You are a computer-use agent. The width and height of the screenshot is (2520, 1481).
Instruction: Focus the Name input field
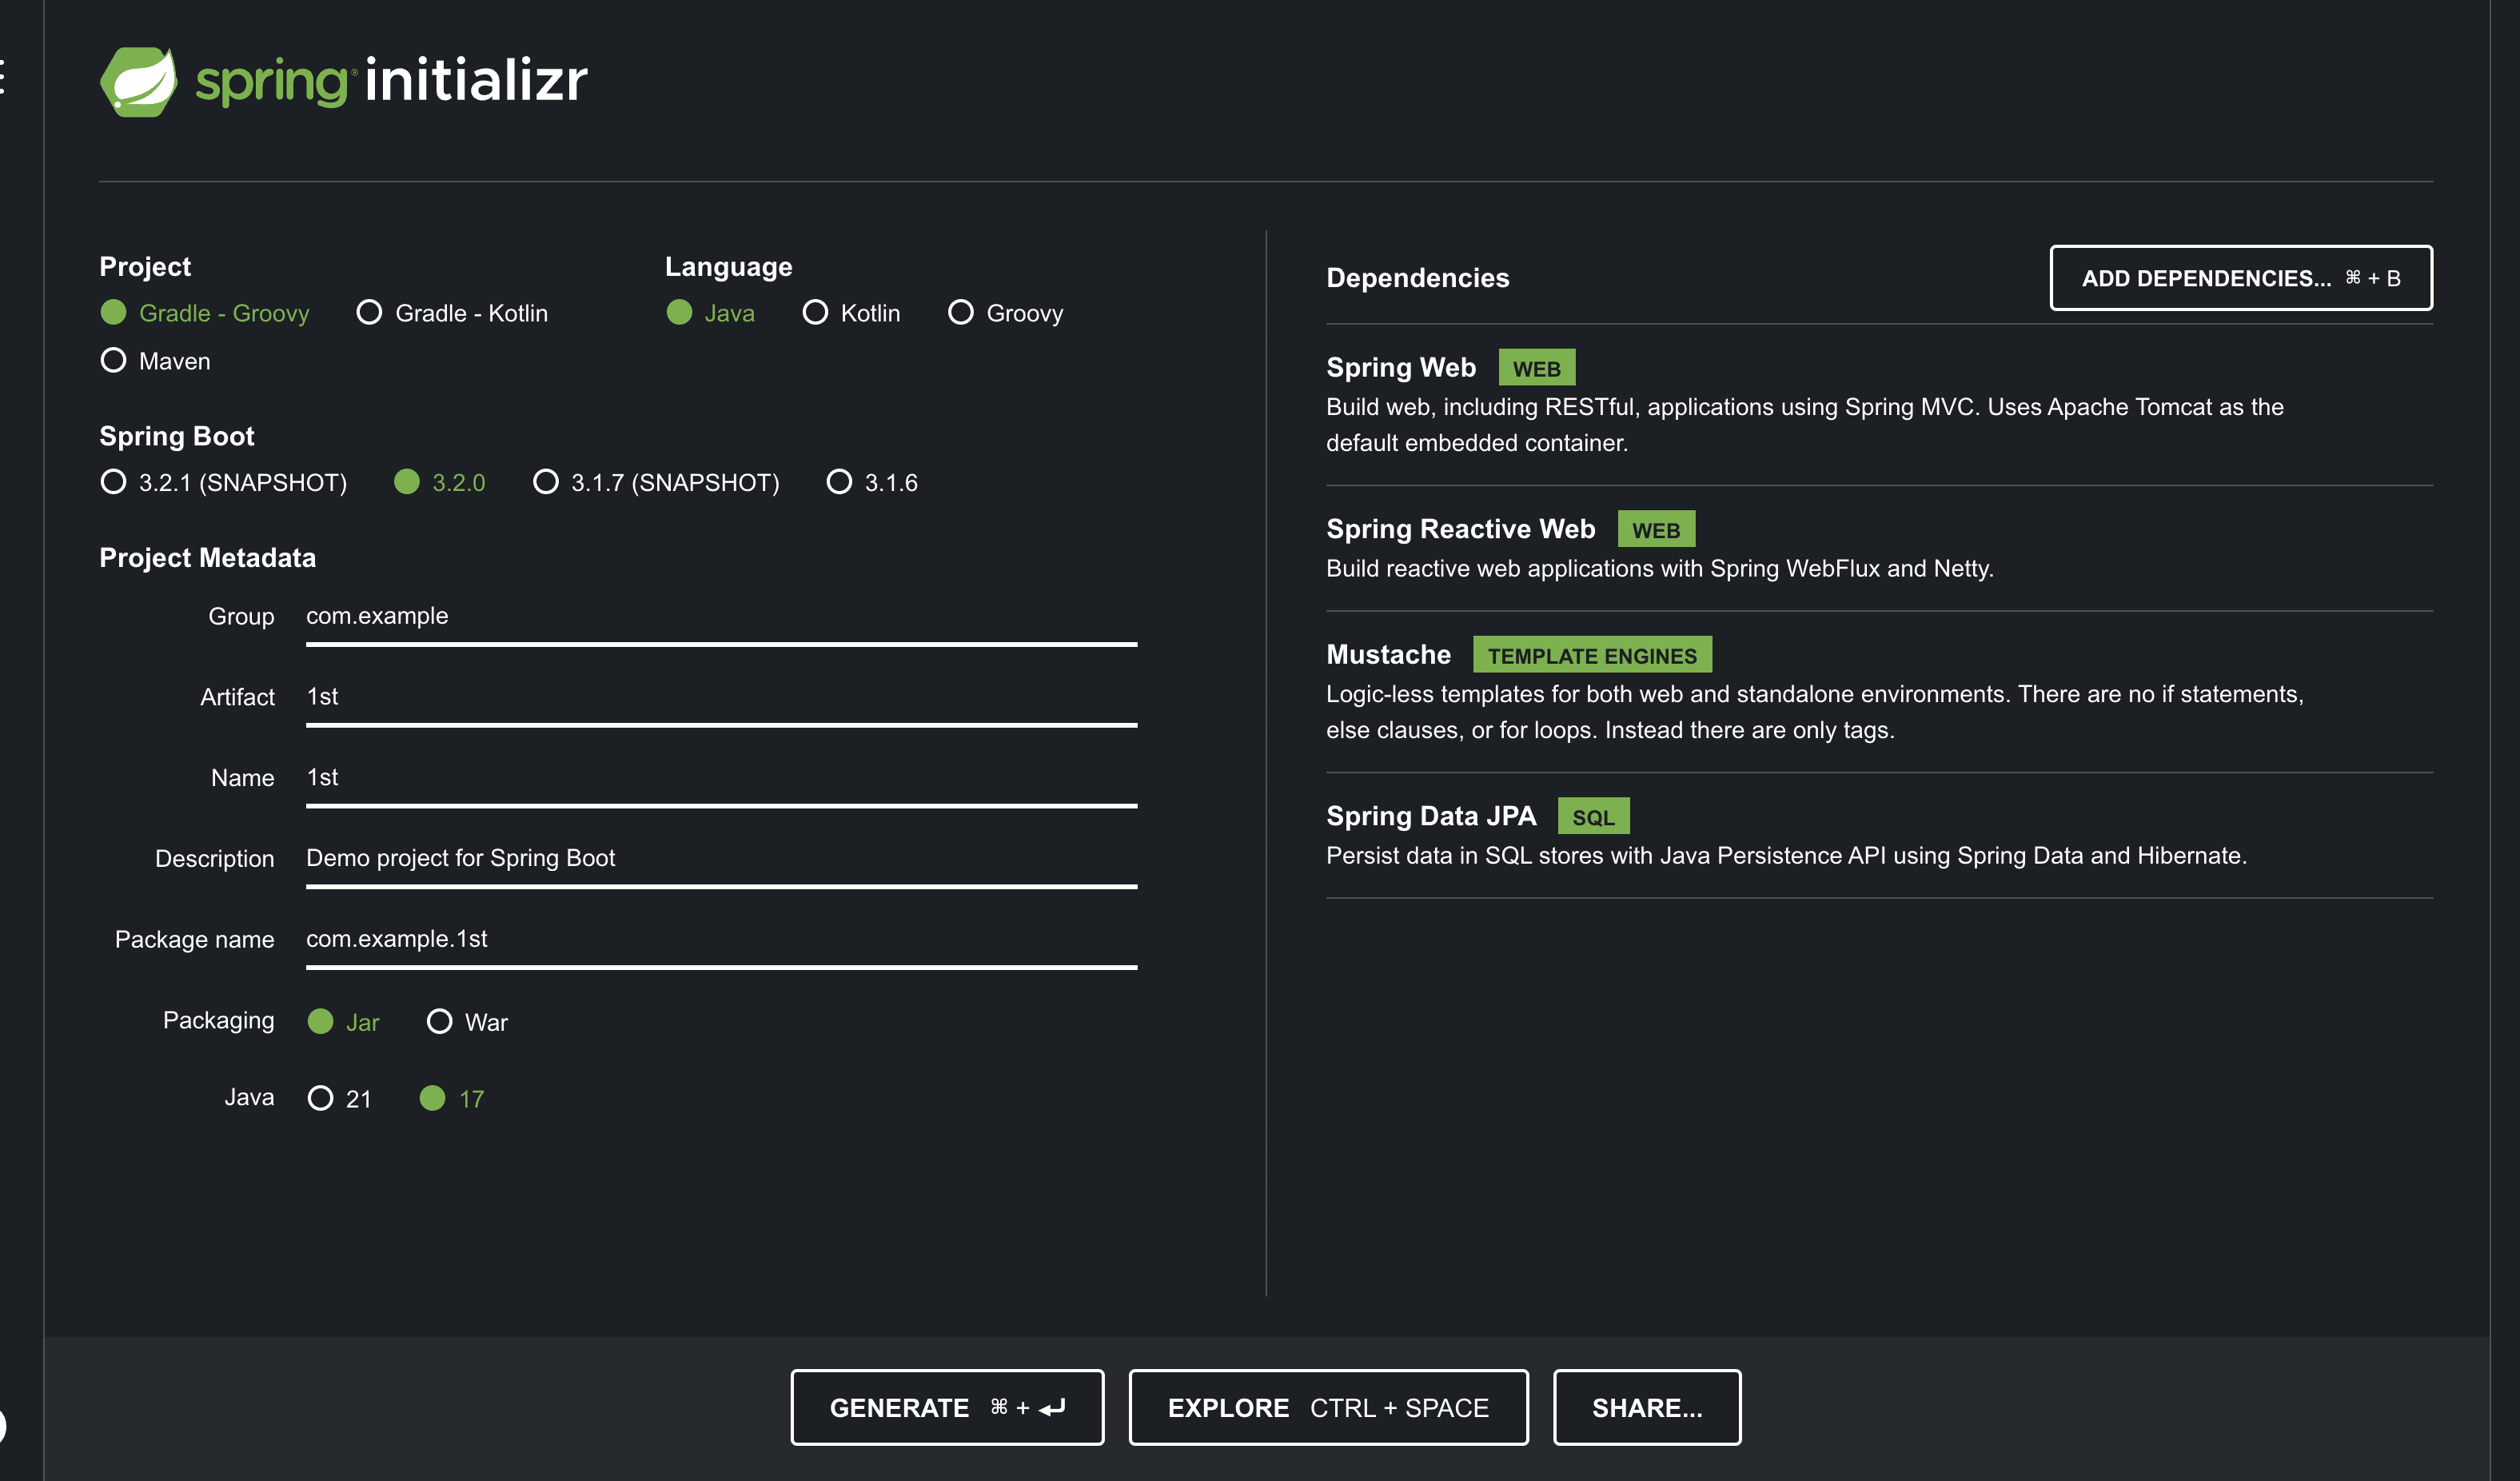(721, 779)
